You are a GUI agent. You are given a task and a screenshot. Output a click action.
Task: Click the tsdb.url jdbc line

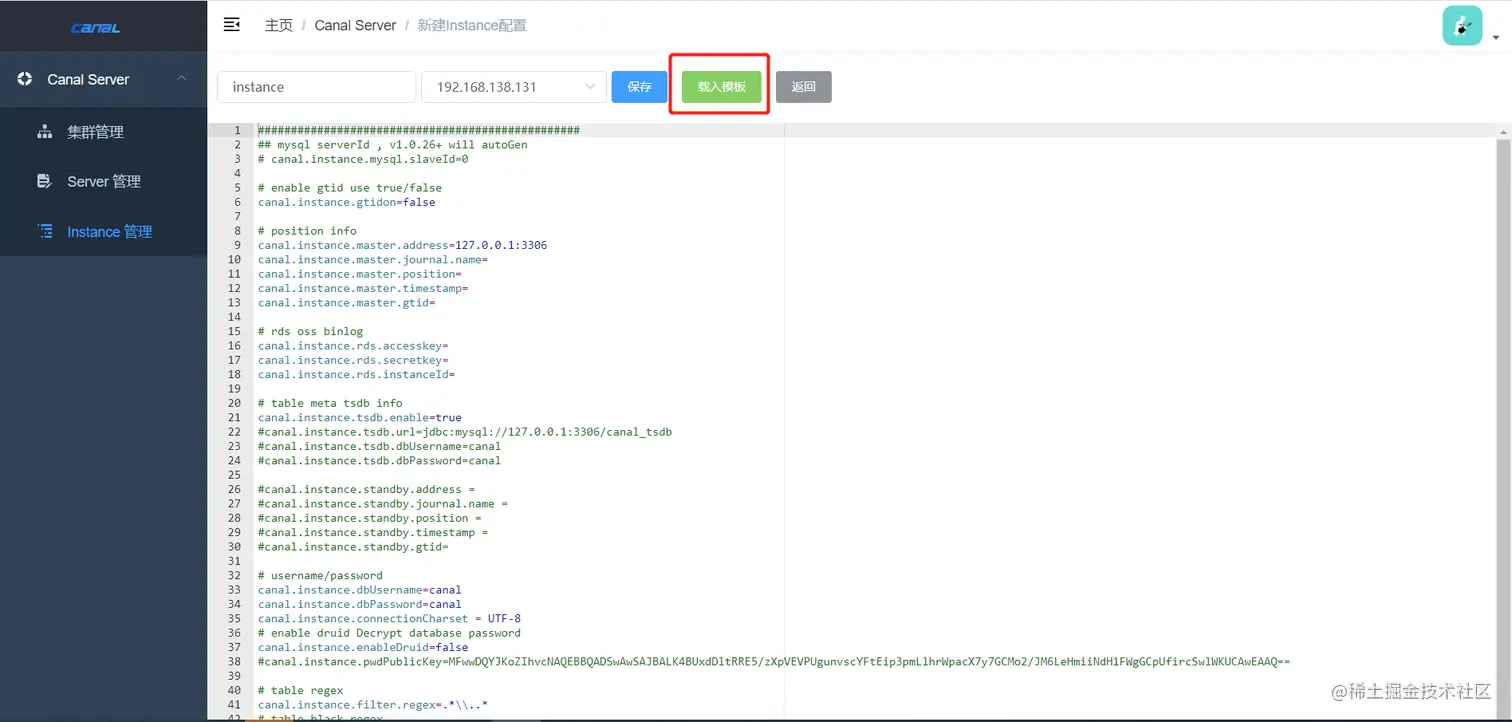(465, 432)
